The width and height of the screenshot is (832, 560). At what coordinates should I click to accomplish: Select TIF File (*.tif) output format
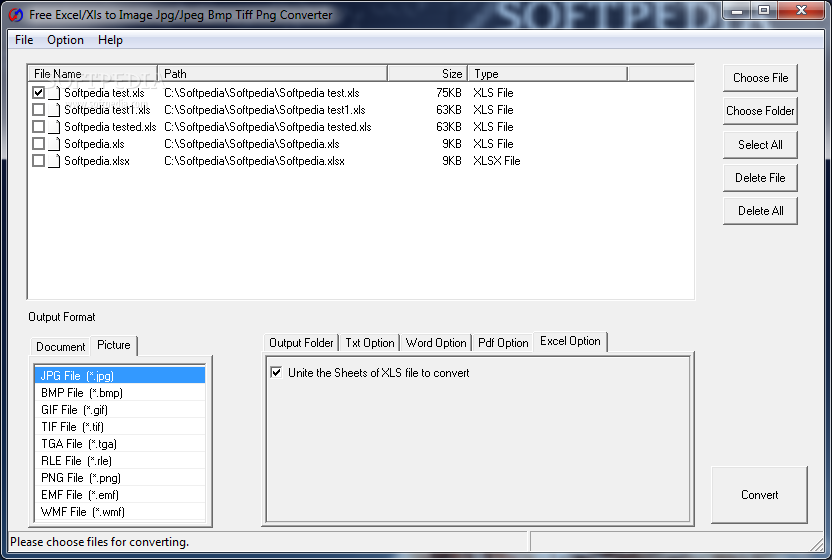click(x=120, y=427)
